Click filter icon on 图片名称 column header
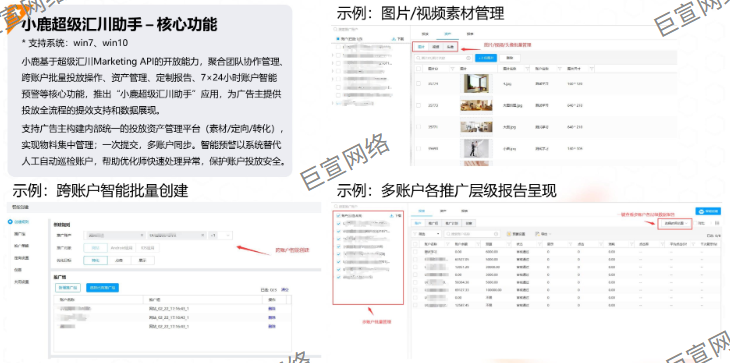The width and height of the screenshot is (730, 363). tap(527, 69)
